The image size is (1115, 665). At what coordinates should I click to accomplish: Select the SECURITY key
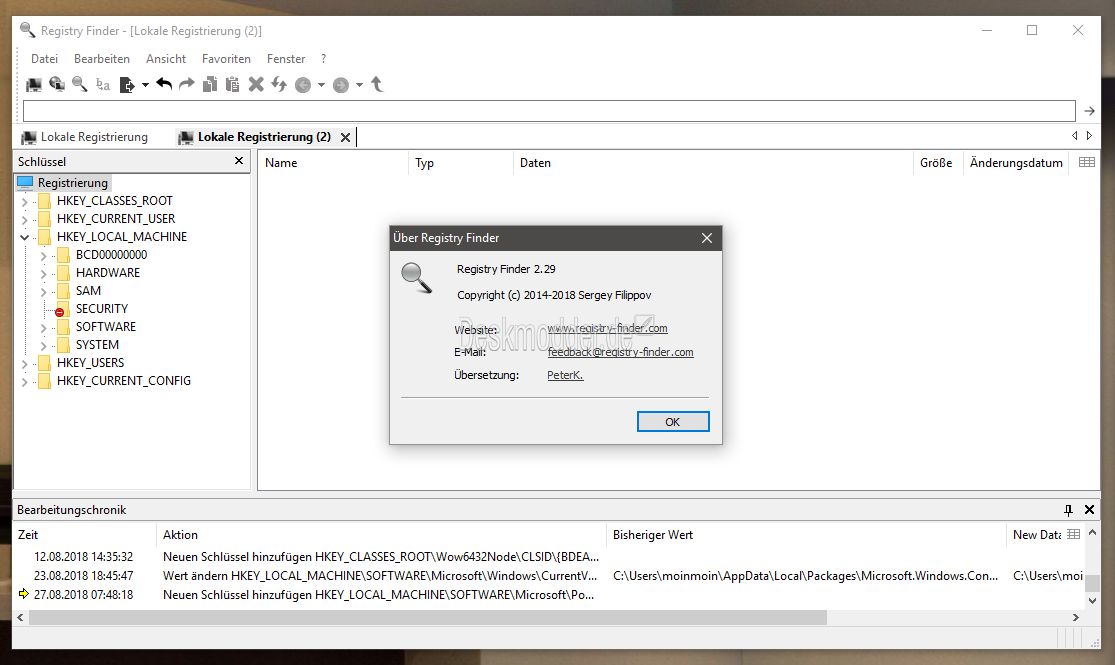click(x=102, y=309)
